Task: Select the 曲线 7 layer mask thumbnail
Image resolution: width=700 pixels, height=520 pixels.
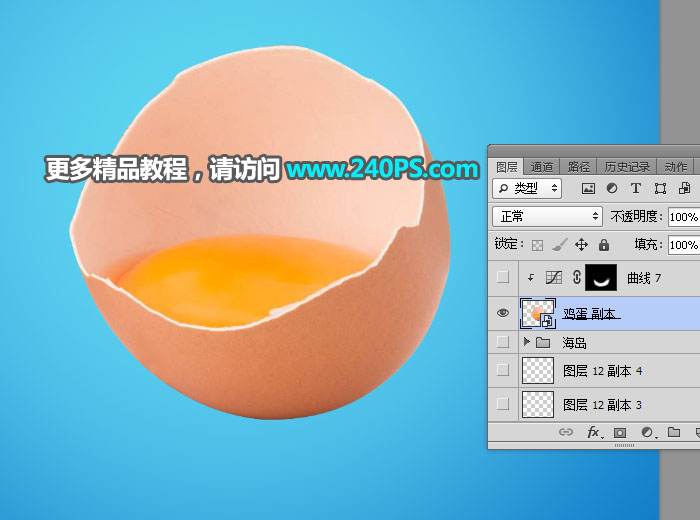Action: pos(601,278)
